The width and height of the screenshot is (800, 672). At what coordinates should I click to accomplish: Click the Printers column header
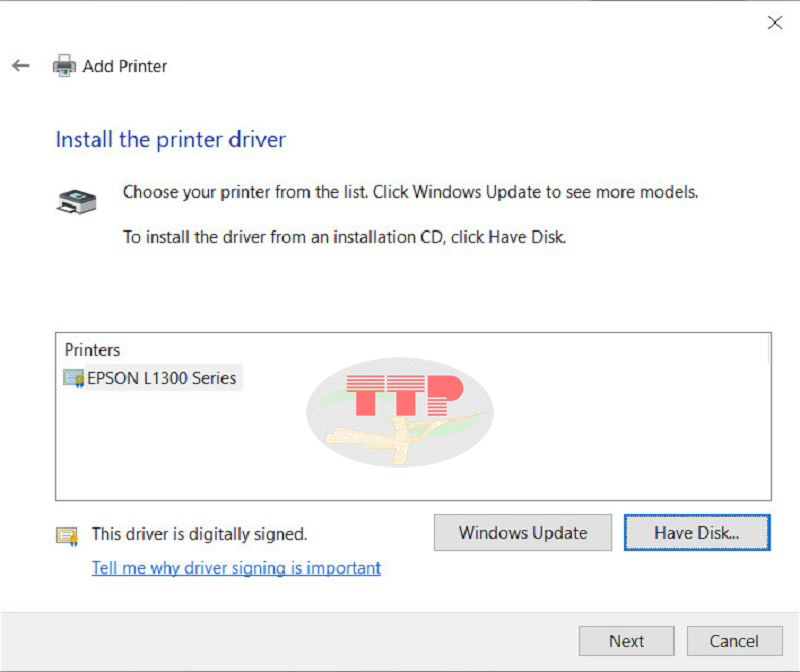pyautogui.click(x=92, y=350)
